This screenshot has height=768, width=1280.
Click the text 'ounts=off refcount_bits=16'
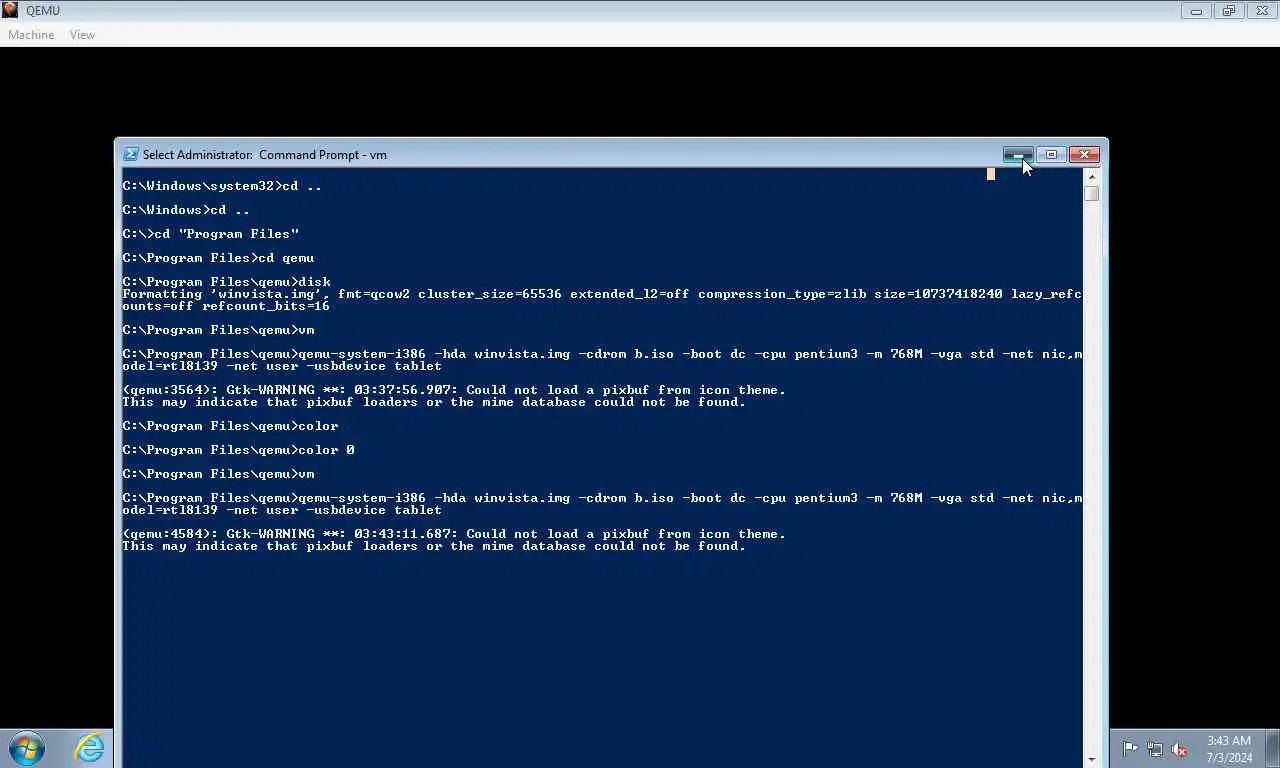[x=226, y=306]
